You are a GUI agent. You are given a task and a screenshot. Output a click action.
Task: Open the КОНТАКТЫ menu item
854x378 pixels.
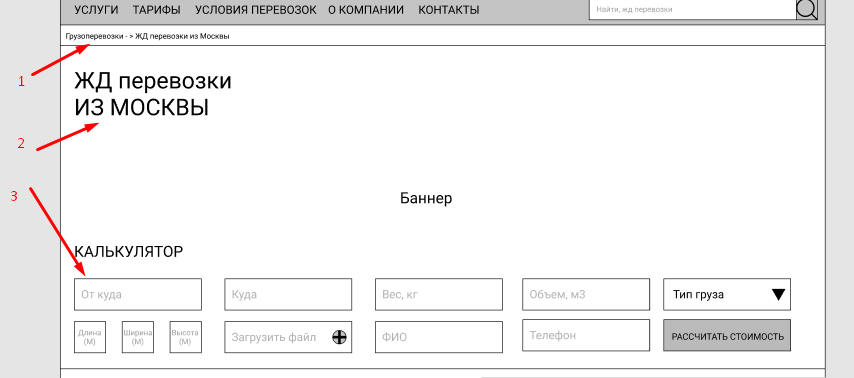[x=449, y=10]
